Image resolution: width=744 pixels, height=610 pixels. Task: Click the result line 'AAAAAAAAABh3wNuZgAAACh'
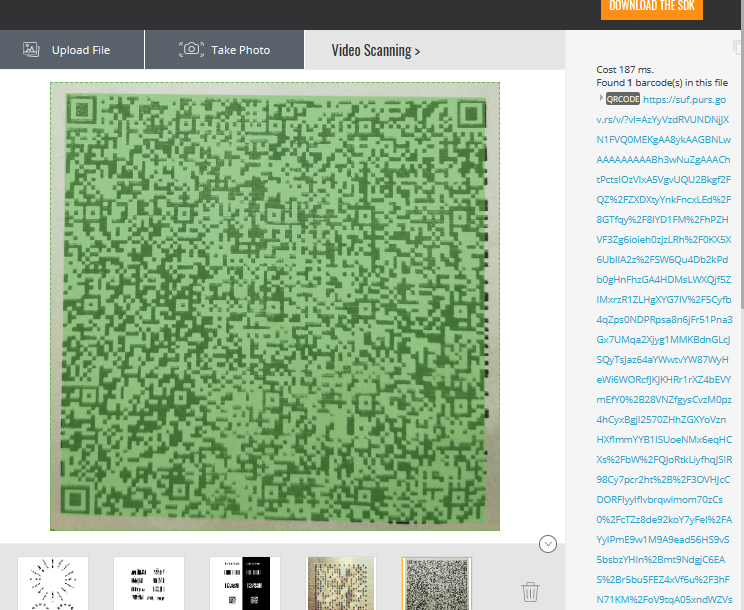pyautogui.click(x=663, y=159)
